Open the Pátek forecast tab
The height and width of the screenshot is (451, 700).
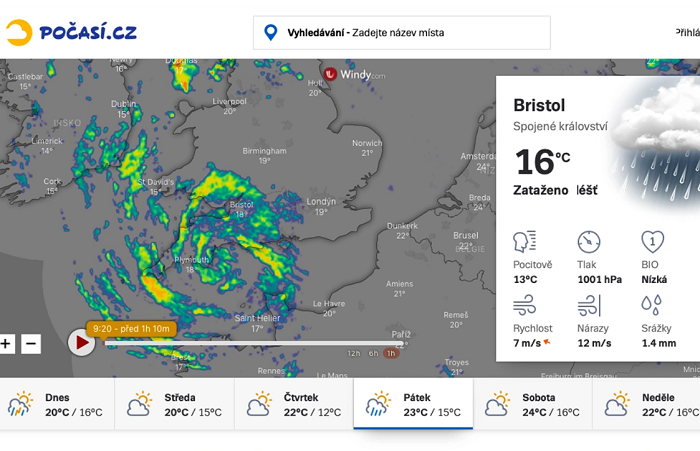[413, 404]
